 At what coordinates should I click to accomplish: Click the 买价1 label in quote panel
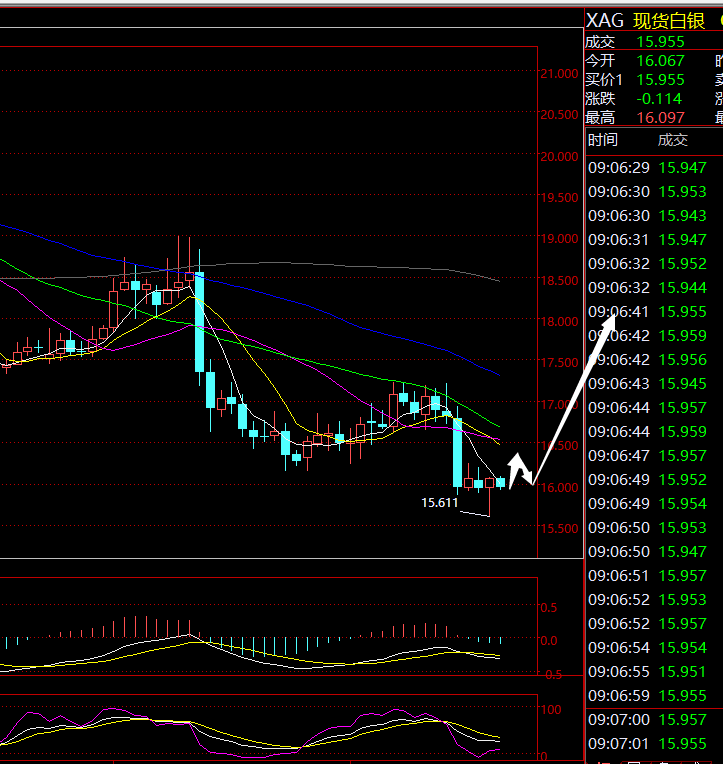pyautogui.click(x=604, y=80)
